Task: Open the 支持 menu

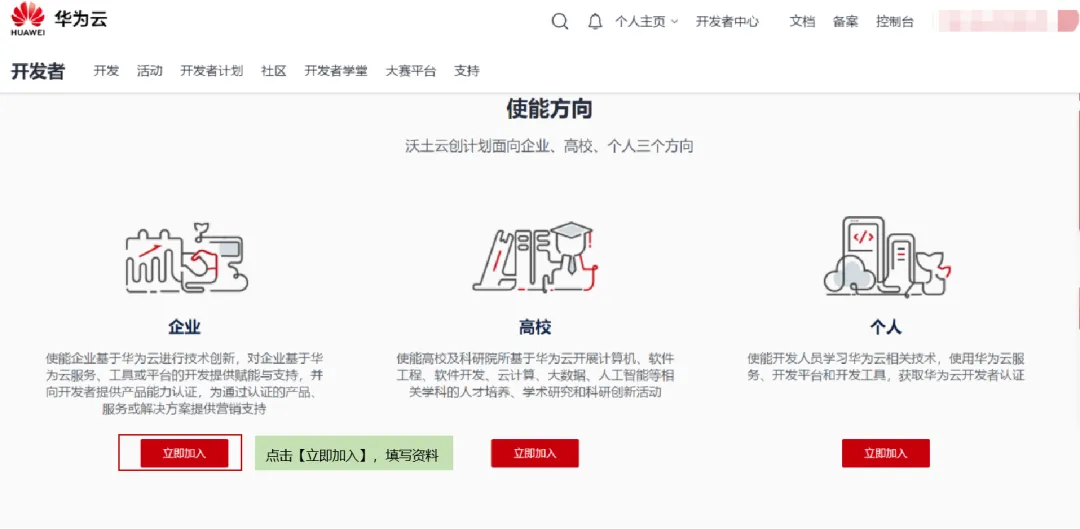Action: 466,71
